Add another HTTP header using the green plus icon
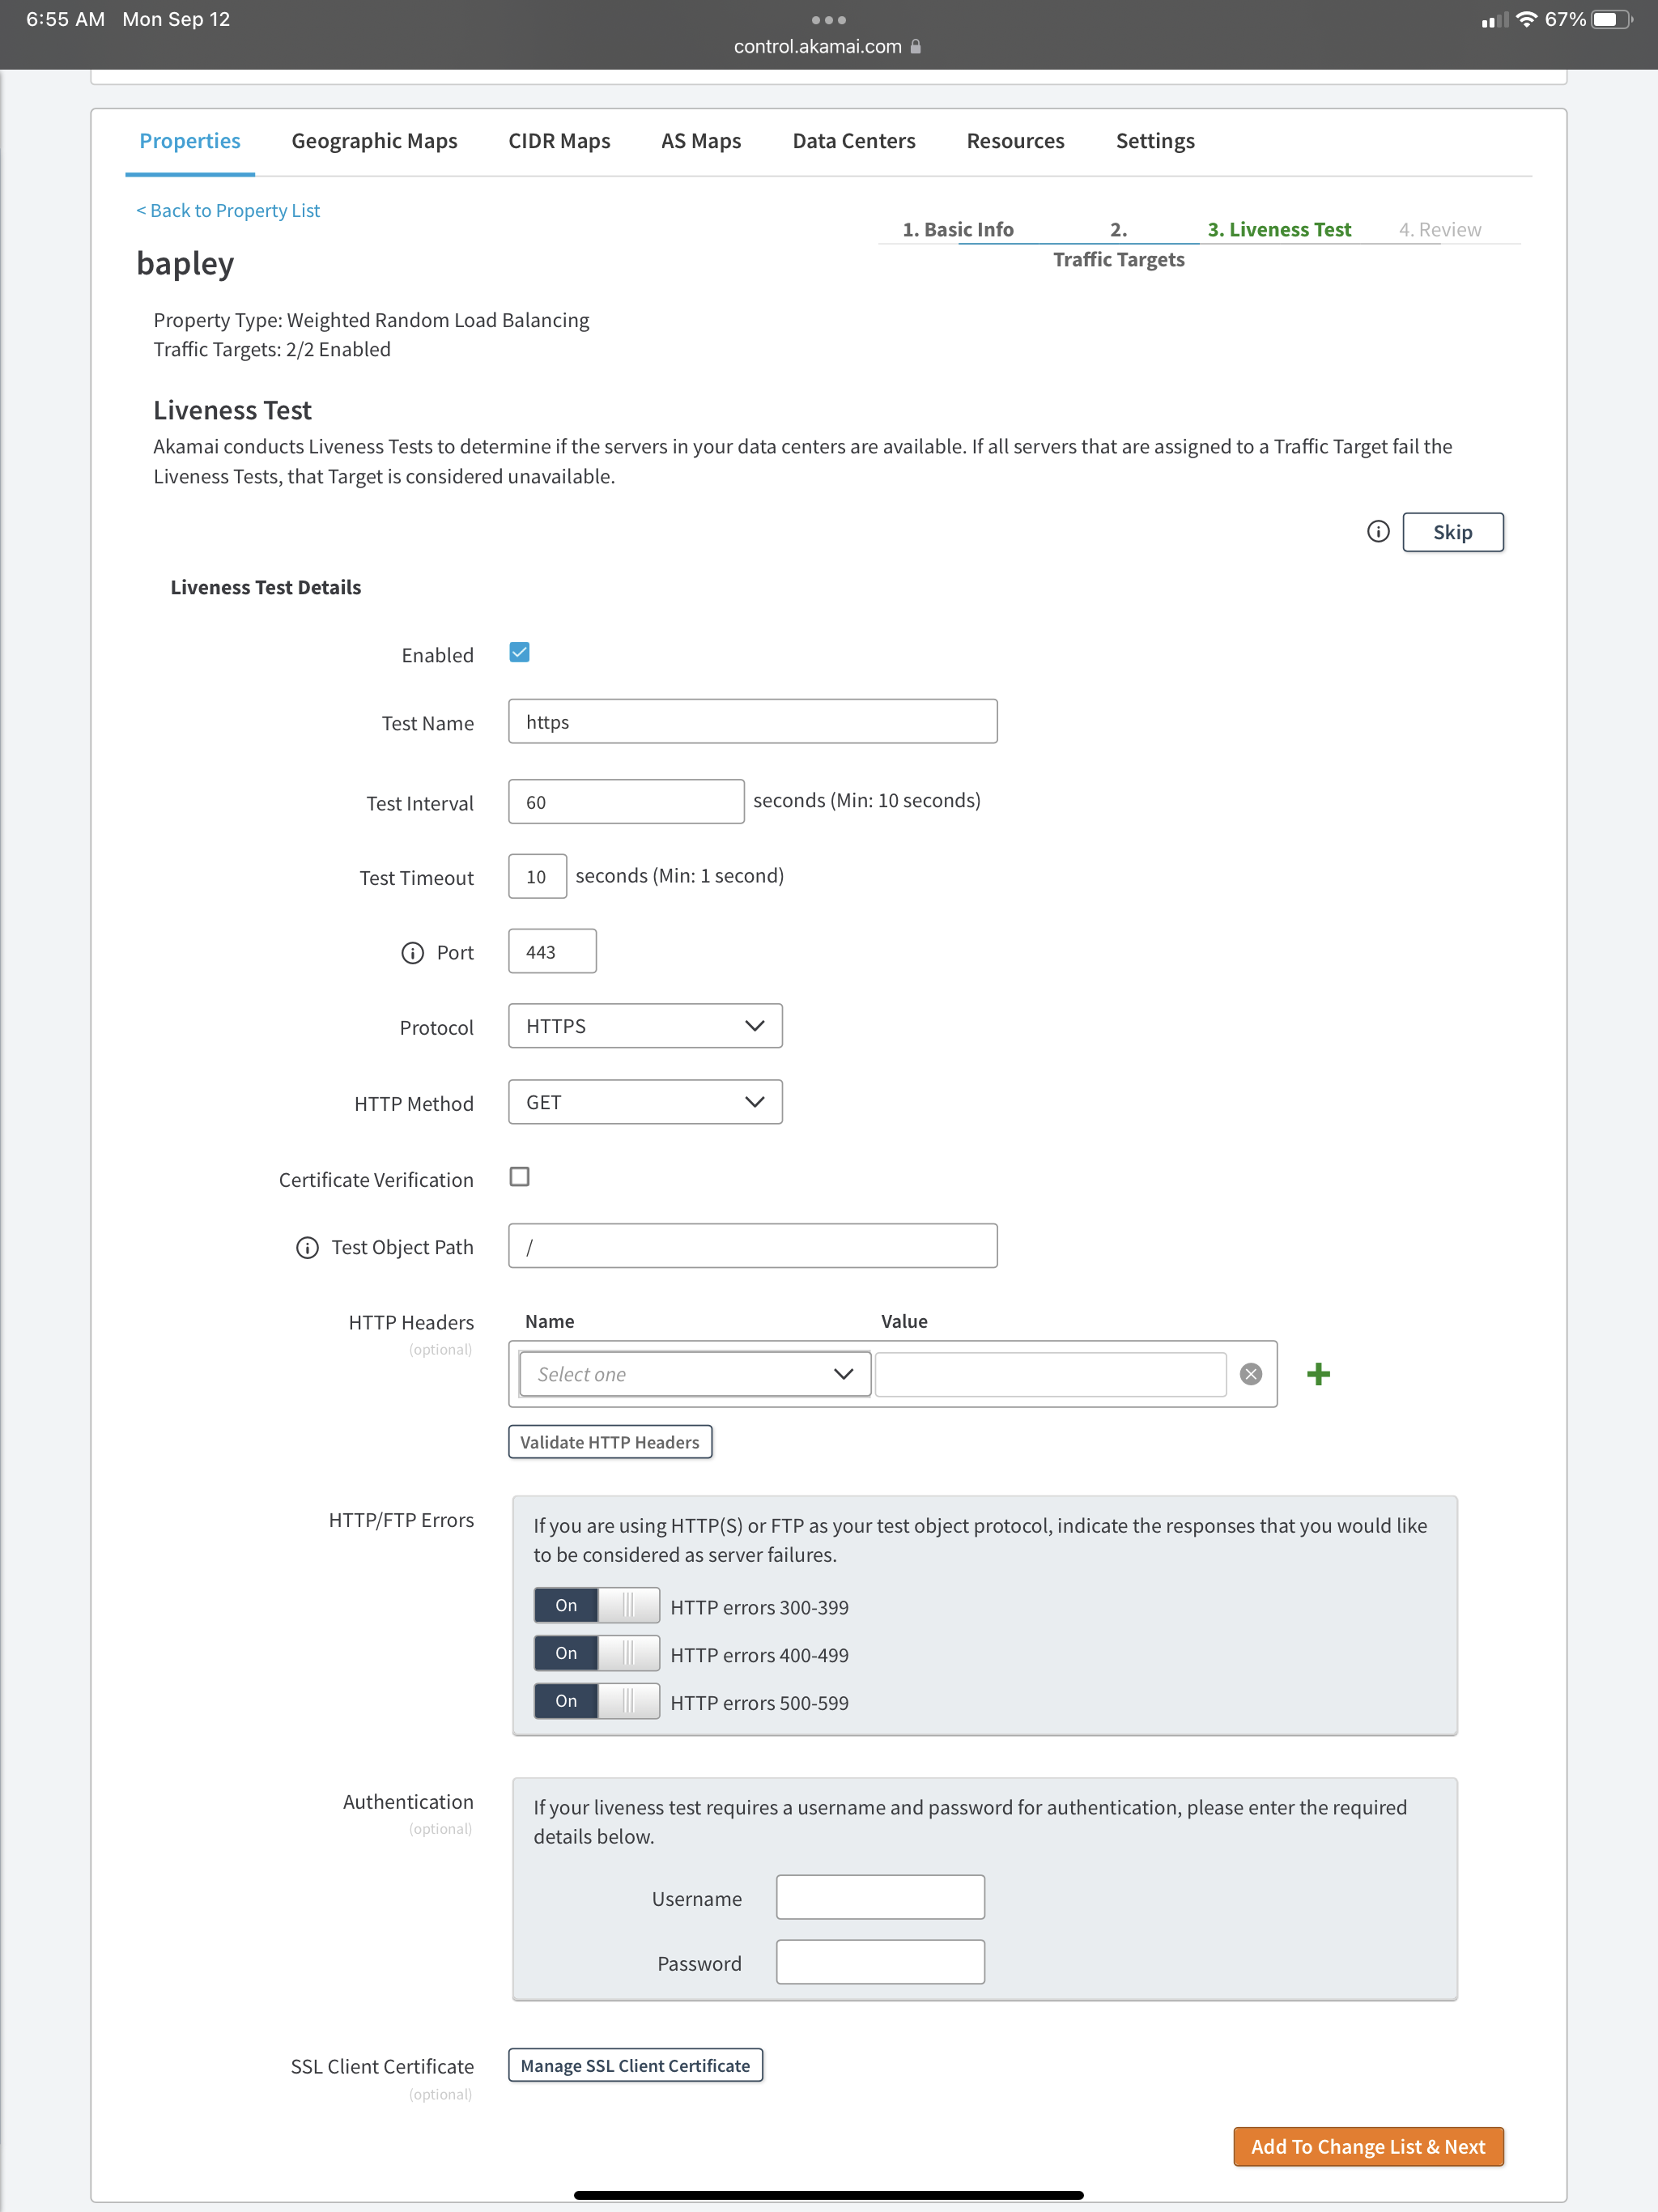The width and height of the screenshot is (1658, 2212). (1319, 1374)
